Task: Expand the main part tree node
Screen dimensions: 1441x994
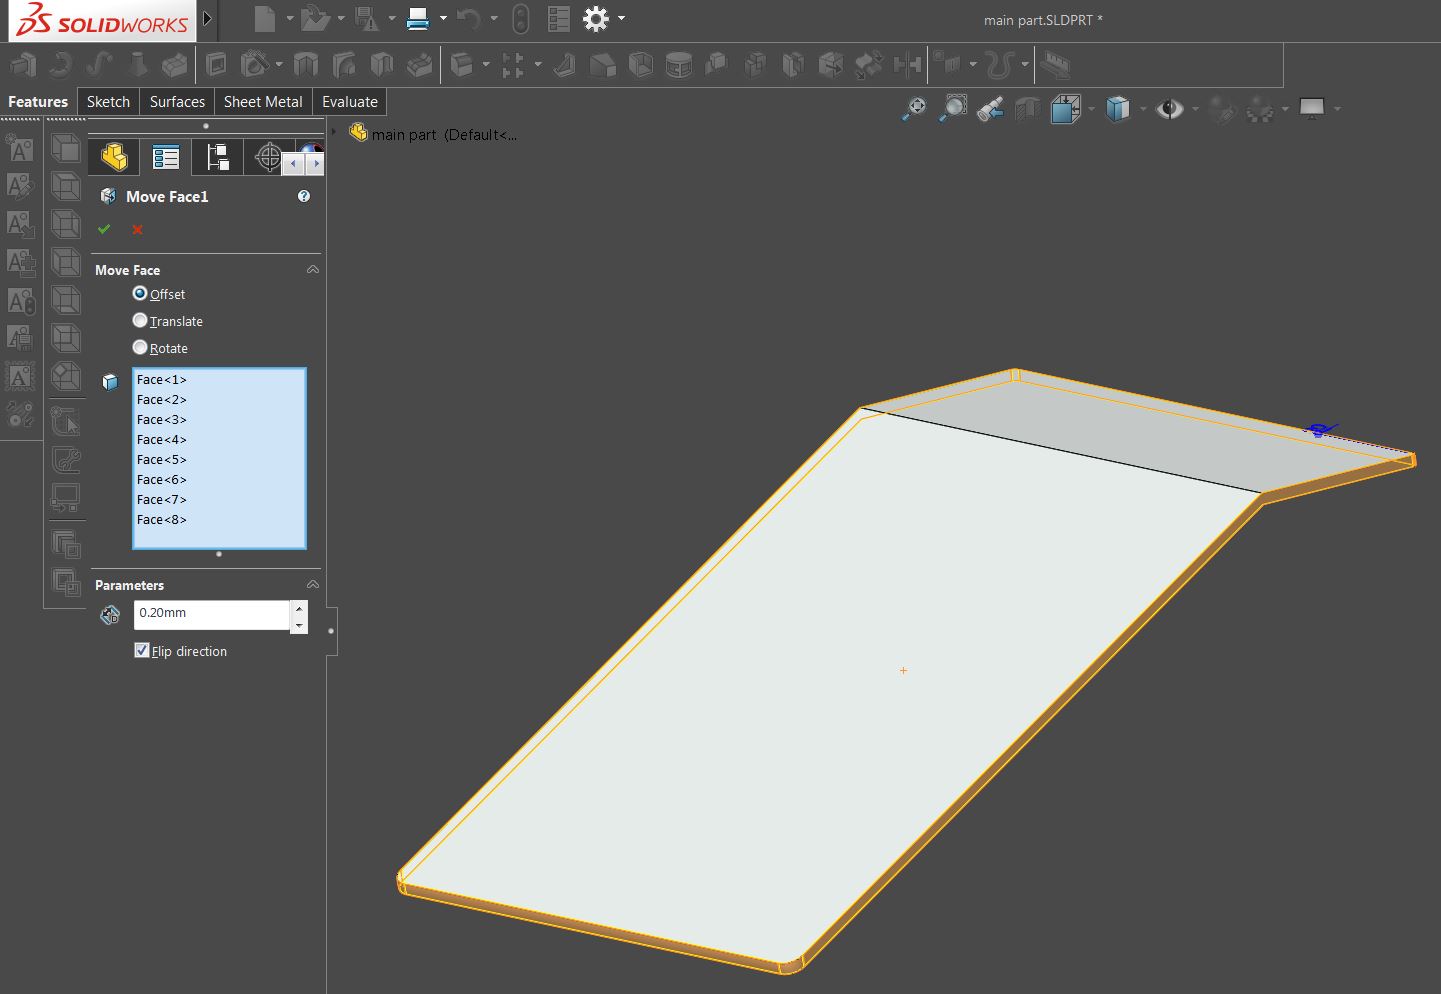Action: point(334,132)
